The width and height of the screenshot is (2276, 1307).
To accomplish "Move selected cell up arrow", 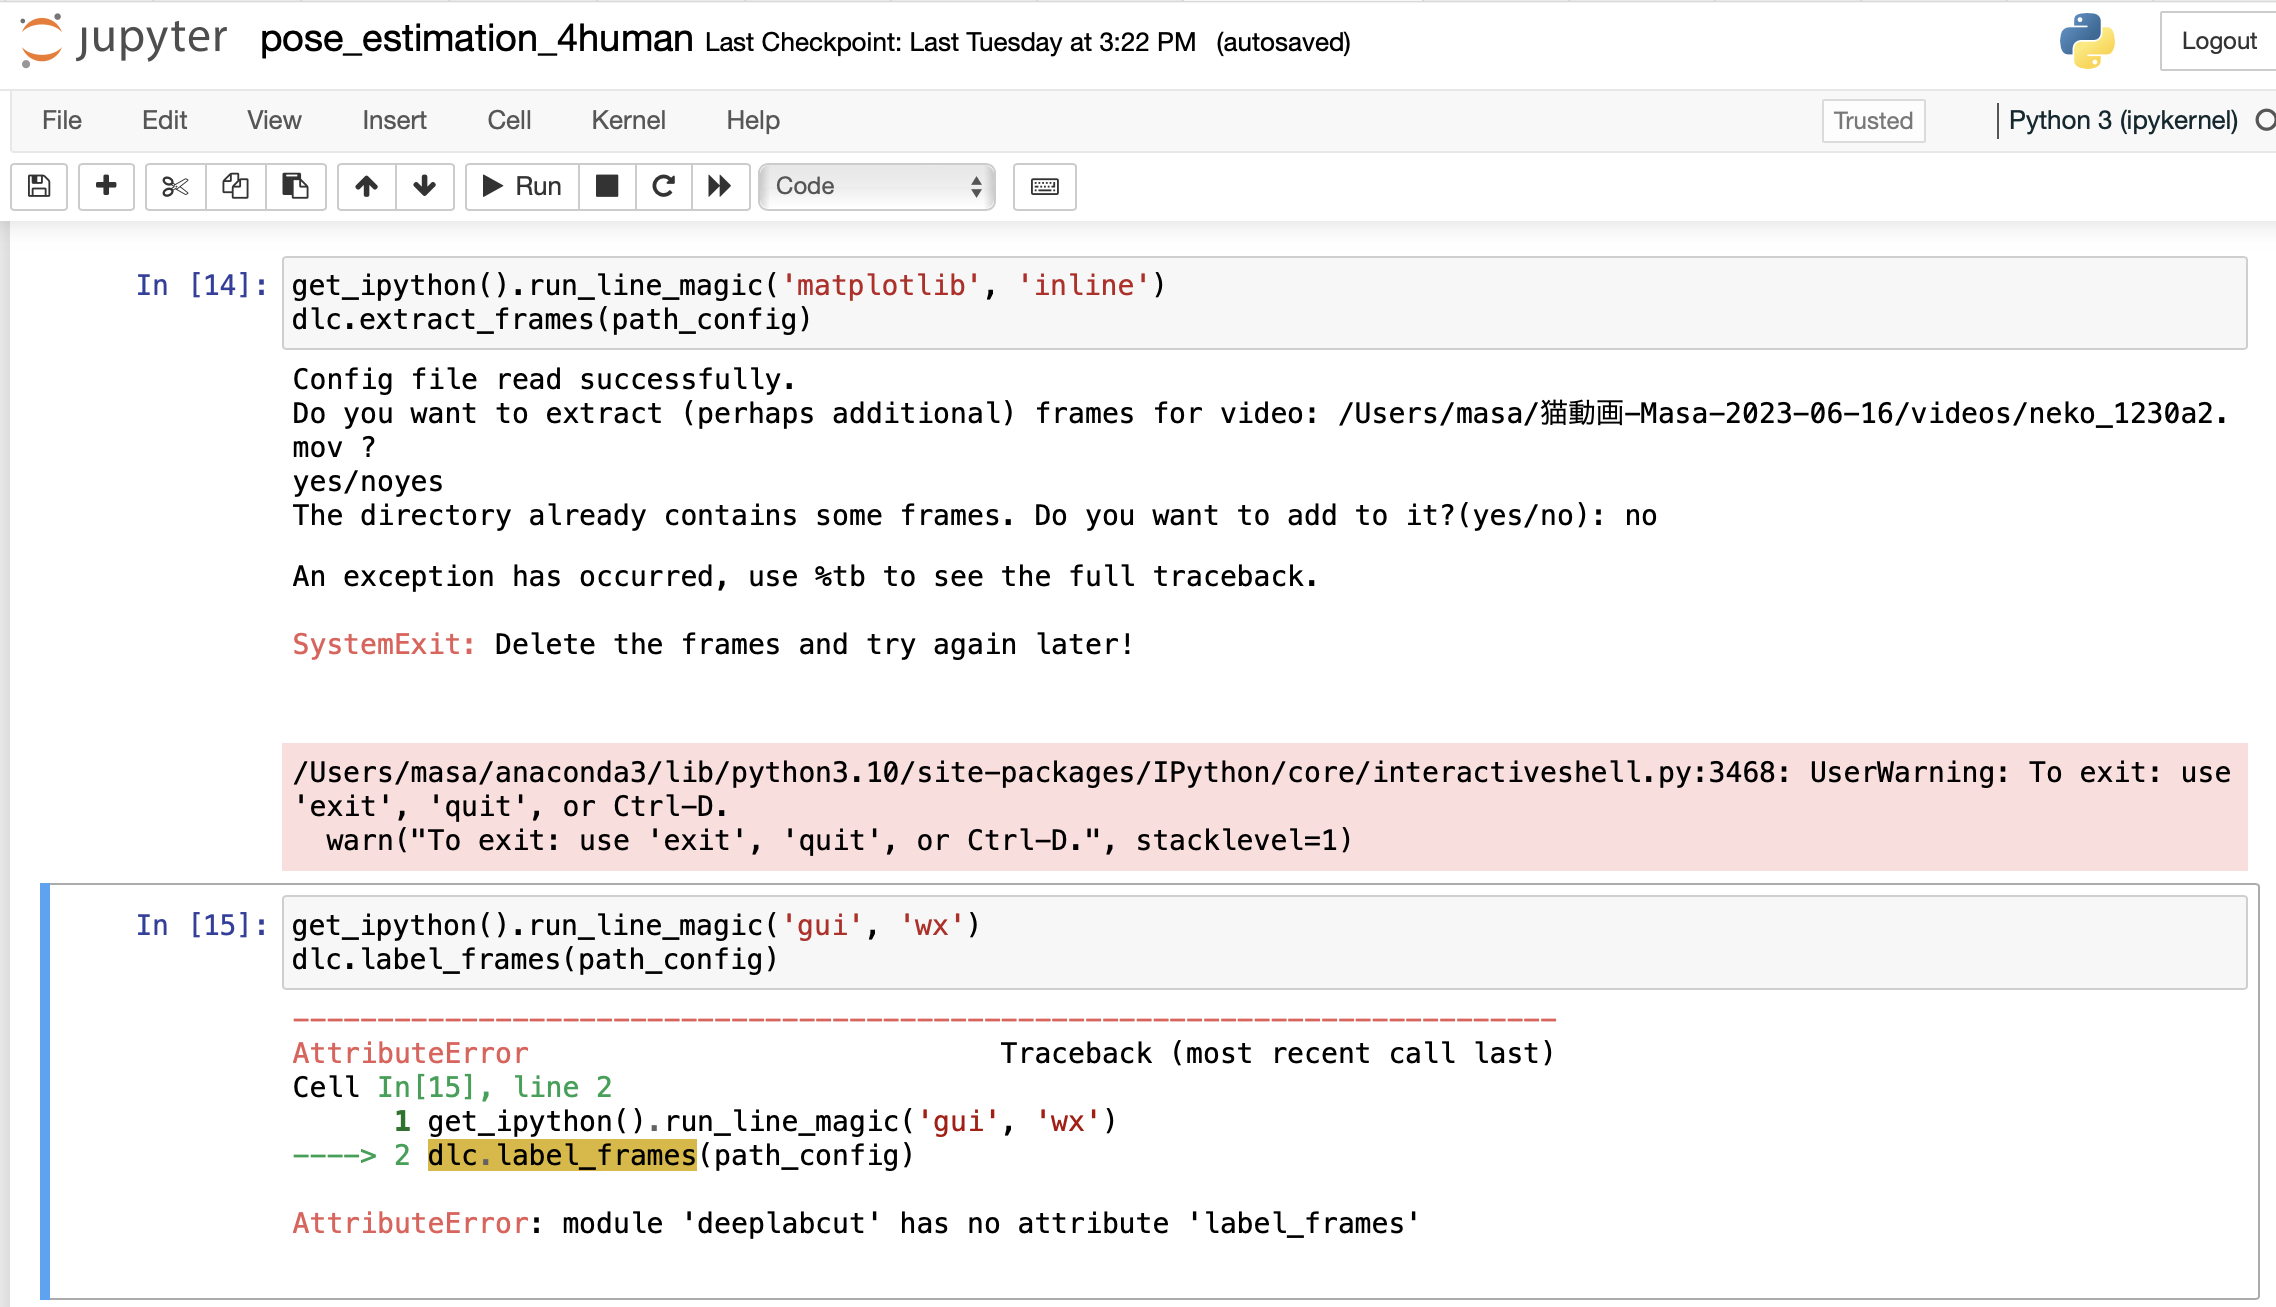I will [366, 186].
